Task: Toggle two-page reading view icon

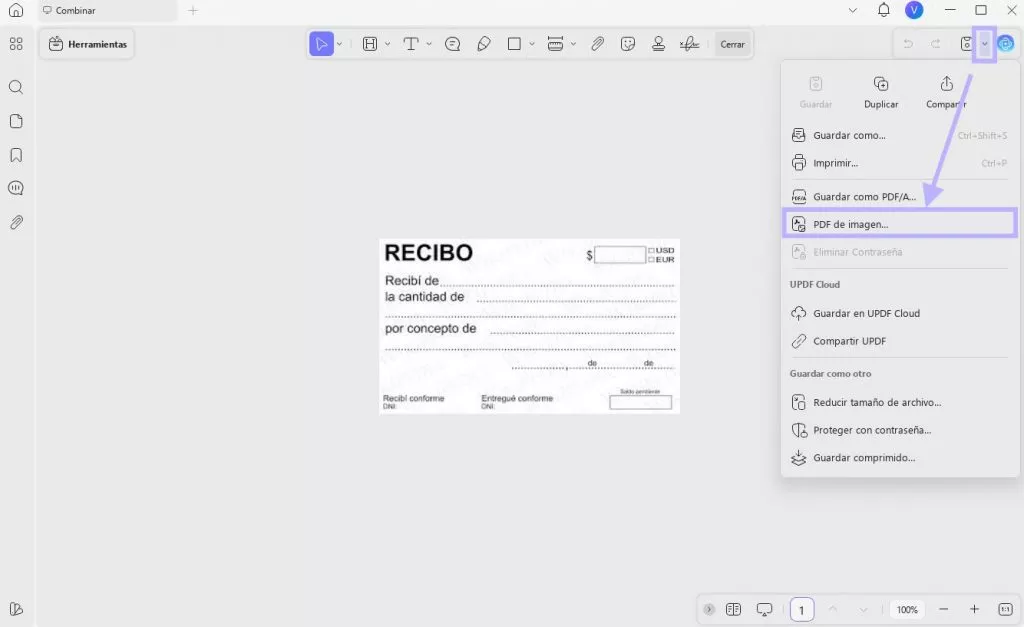Action: [x=733, y=609]
